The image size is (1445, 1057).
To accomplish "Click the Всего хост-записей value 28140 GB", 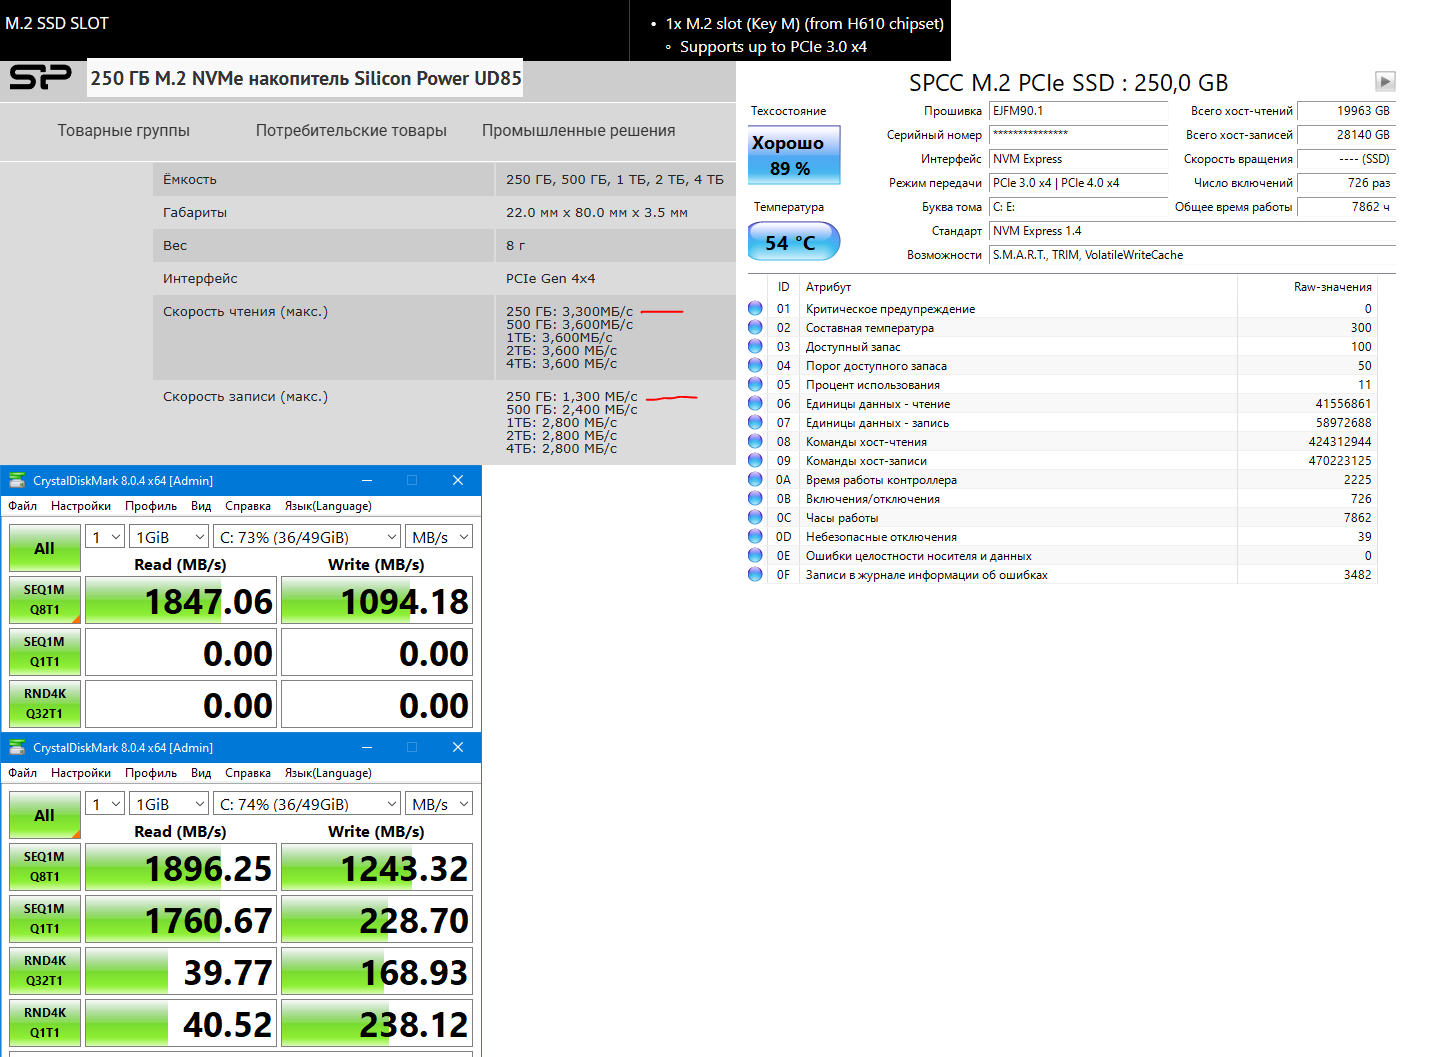I will point(1348,135).
